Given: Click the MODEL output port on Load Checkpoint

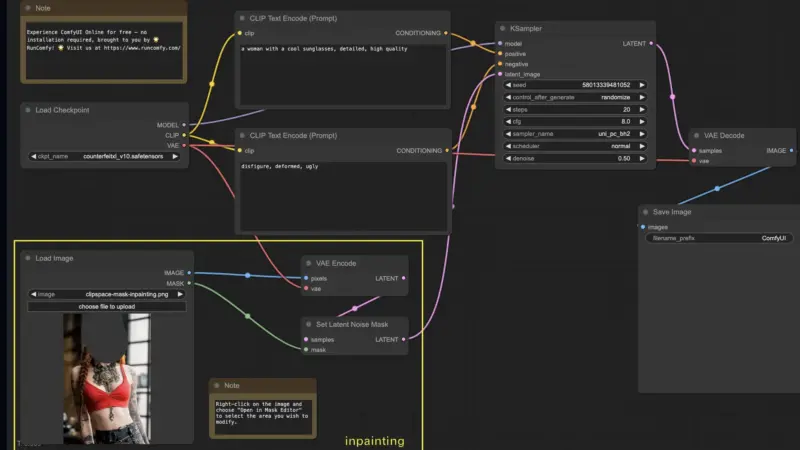Looking at the screenshot, I should tap(184, 125).
